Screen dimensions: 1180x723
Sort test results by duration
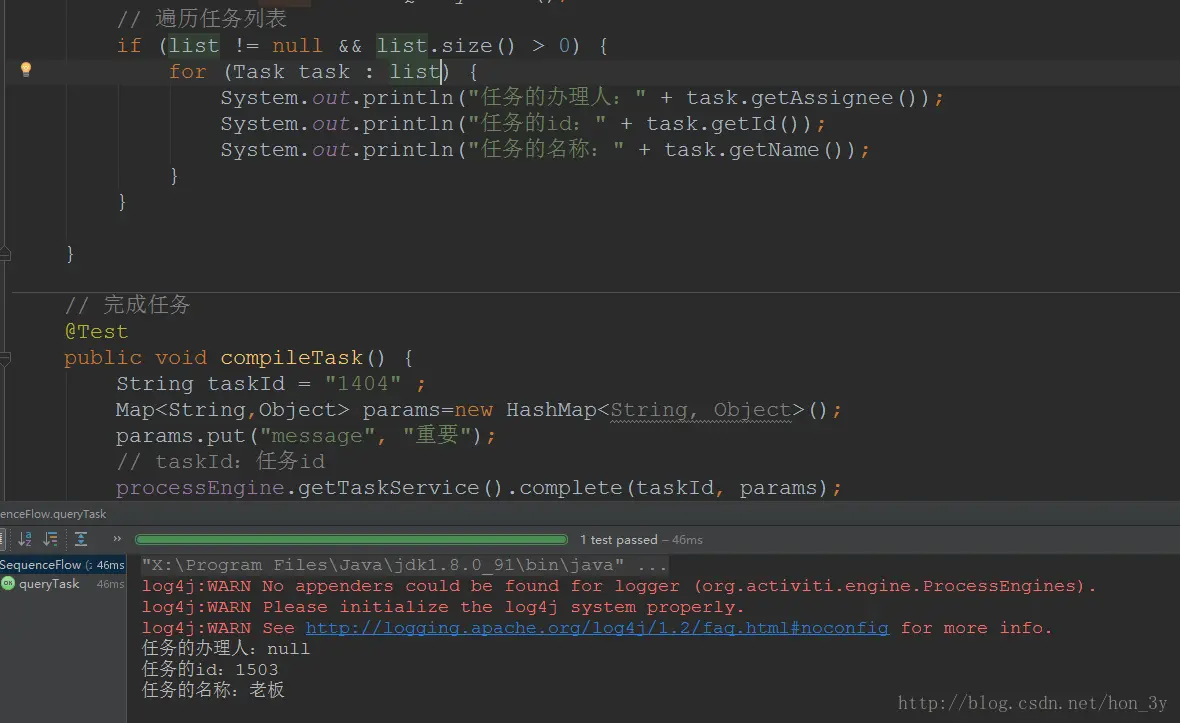pyautogui.click(x=50, y=539)
